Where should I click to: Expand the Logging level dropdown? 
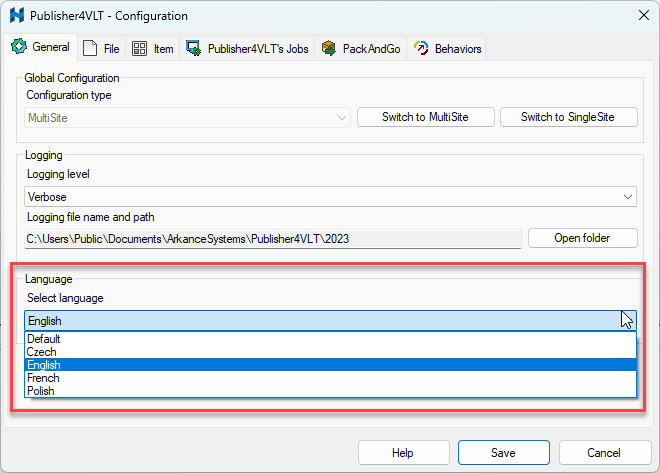[627, 197]
